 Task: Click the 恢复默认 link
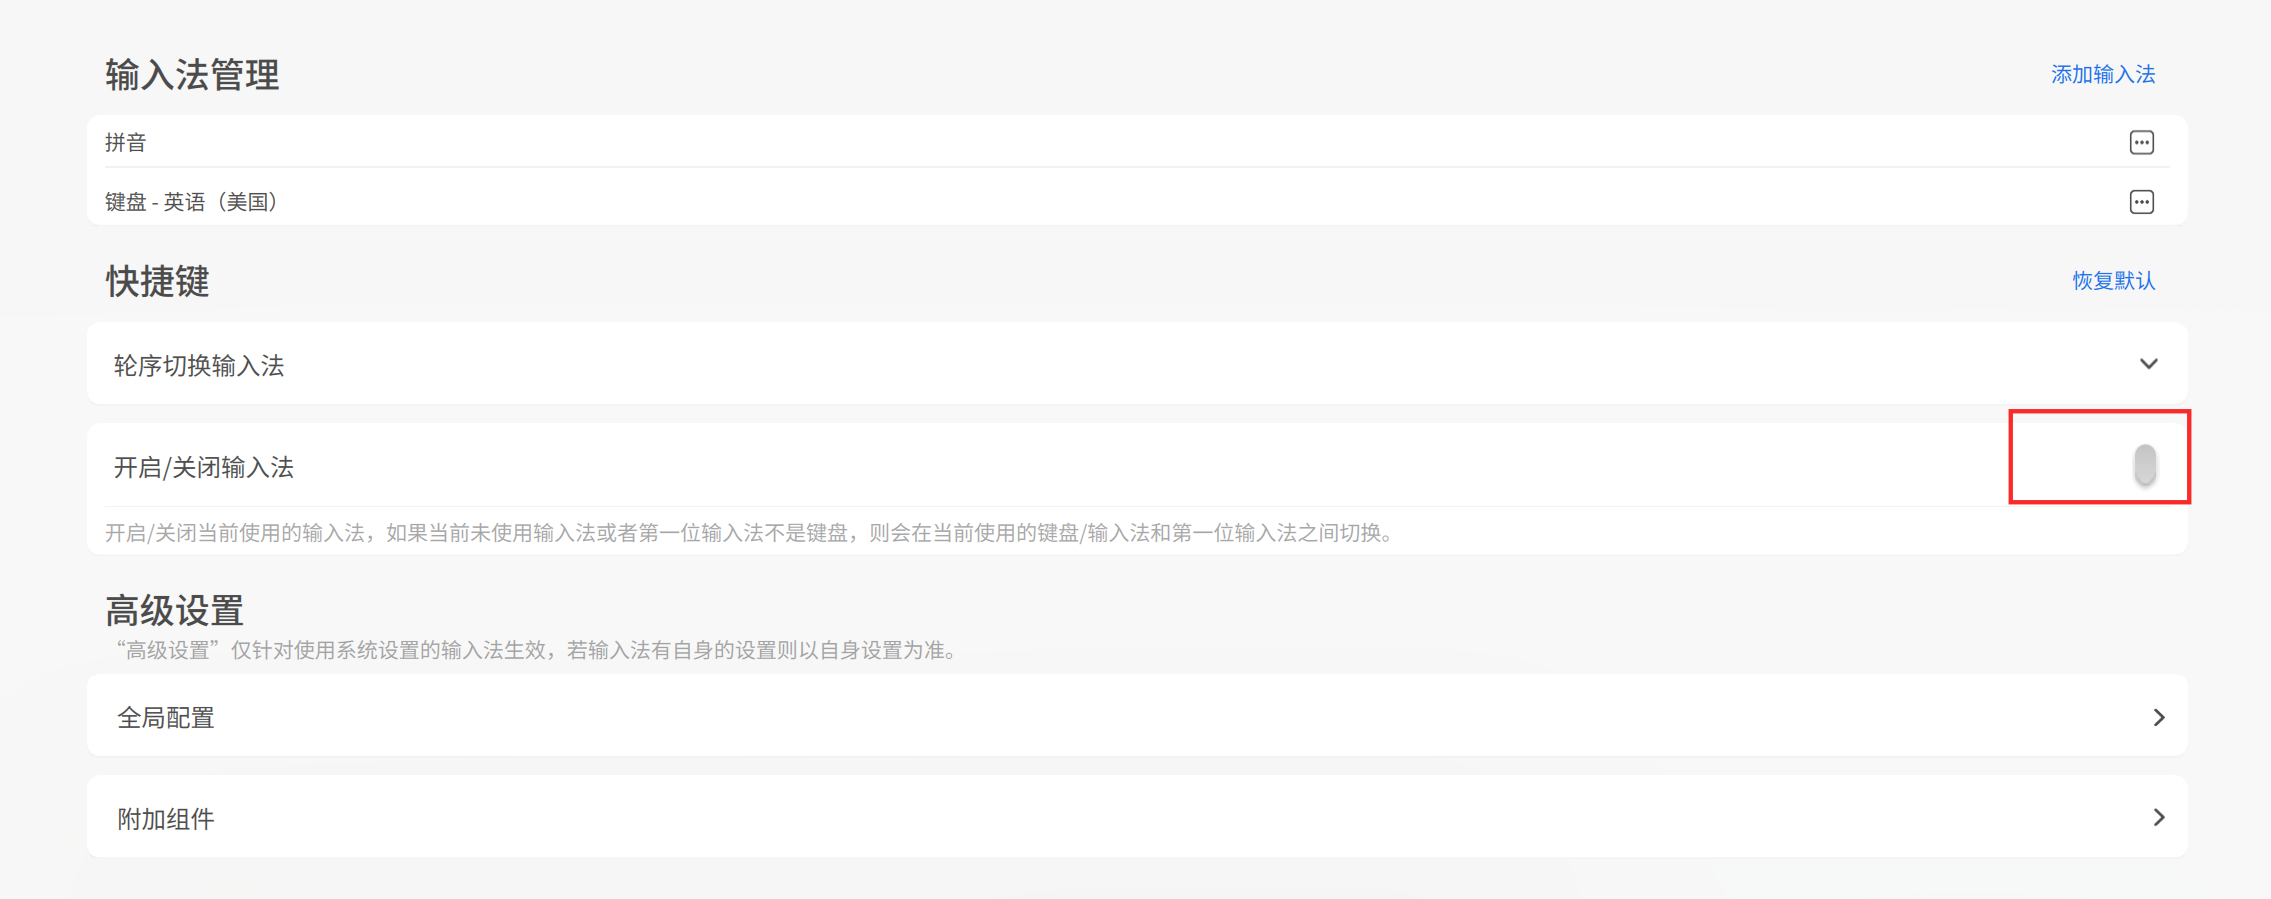point(2113,281)
